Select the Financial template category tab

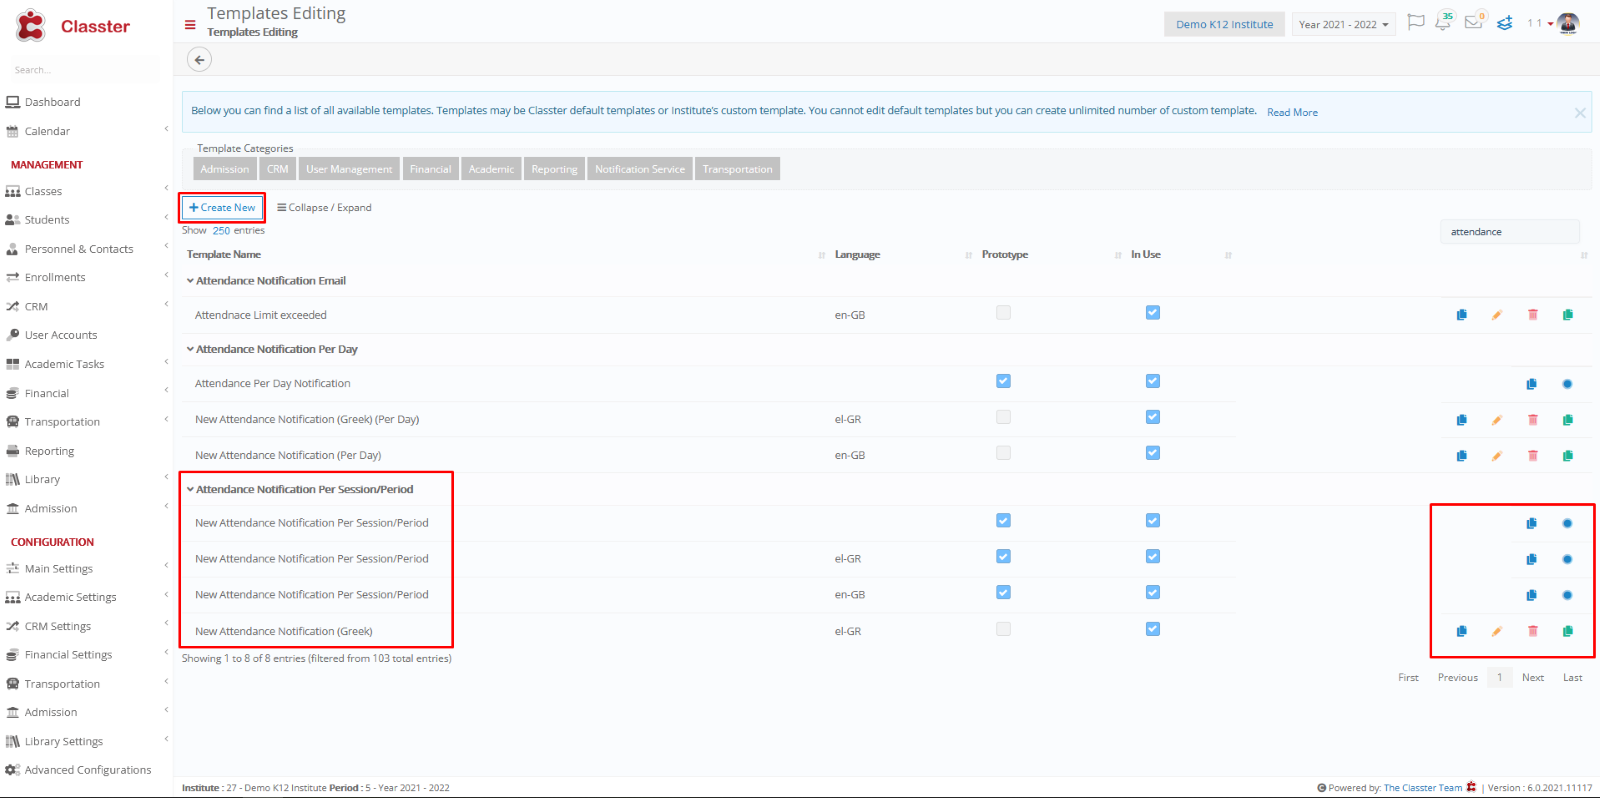coord(431,169)
